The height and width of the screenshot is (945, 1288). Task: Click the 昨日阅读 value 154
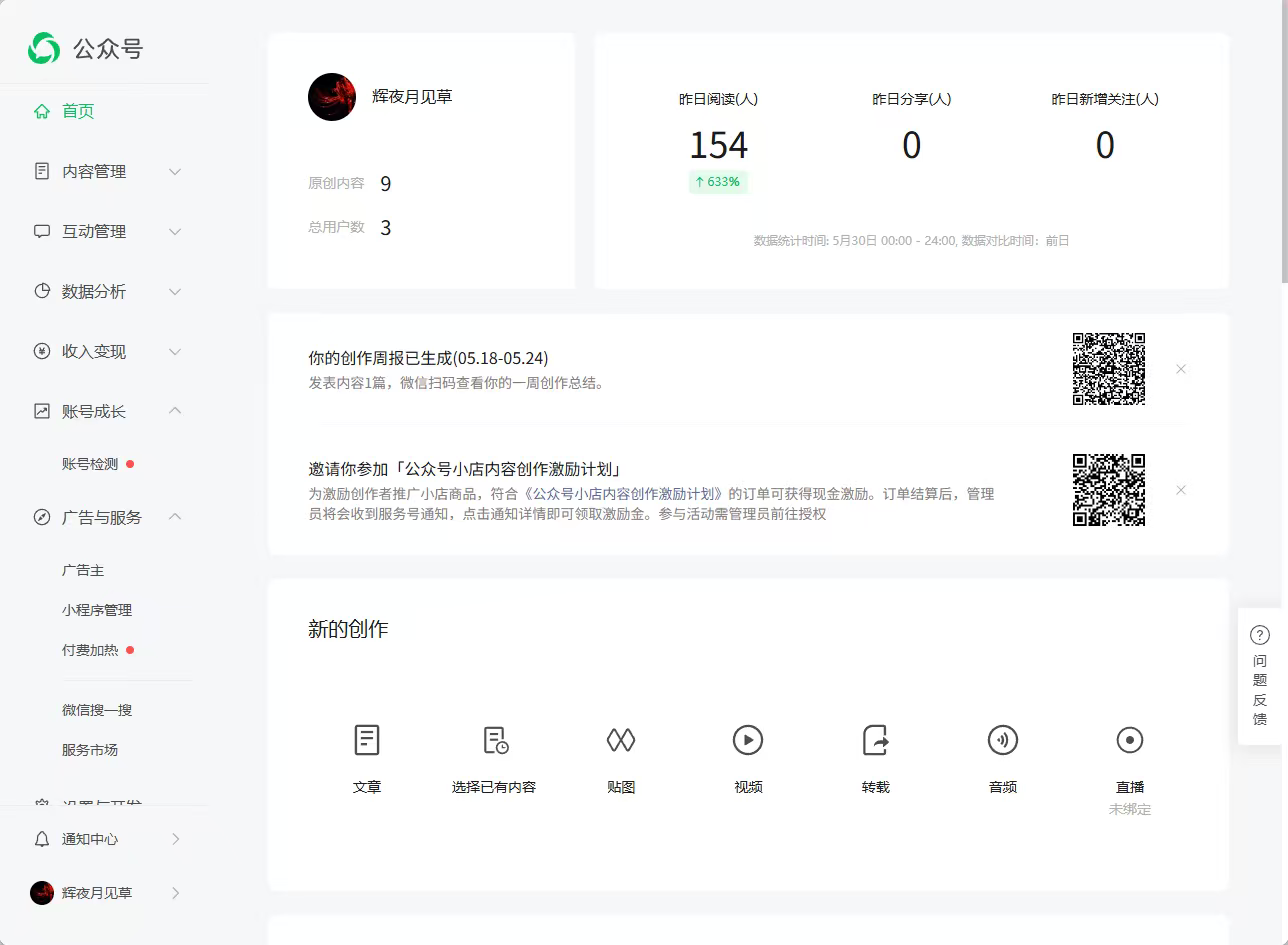pos(718,146)
